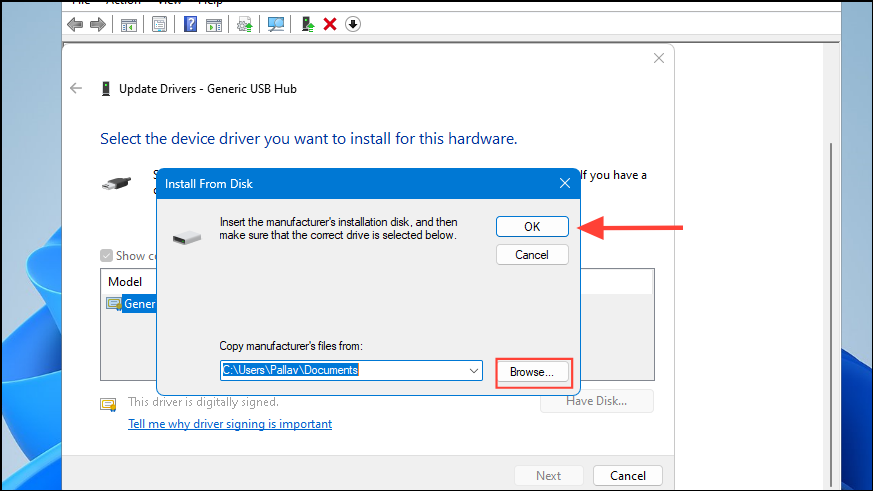873x491 pixels.
Task: Click the blue Help question mark icon
Action: (190, 24)
